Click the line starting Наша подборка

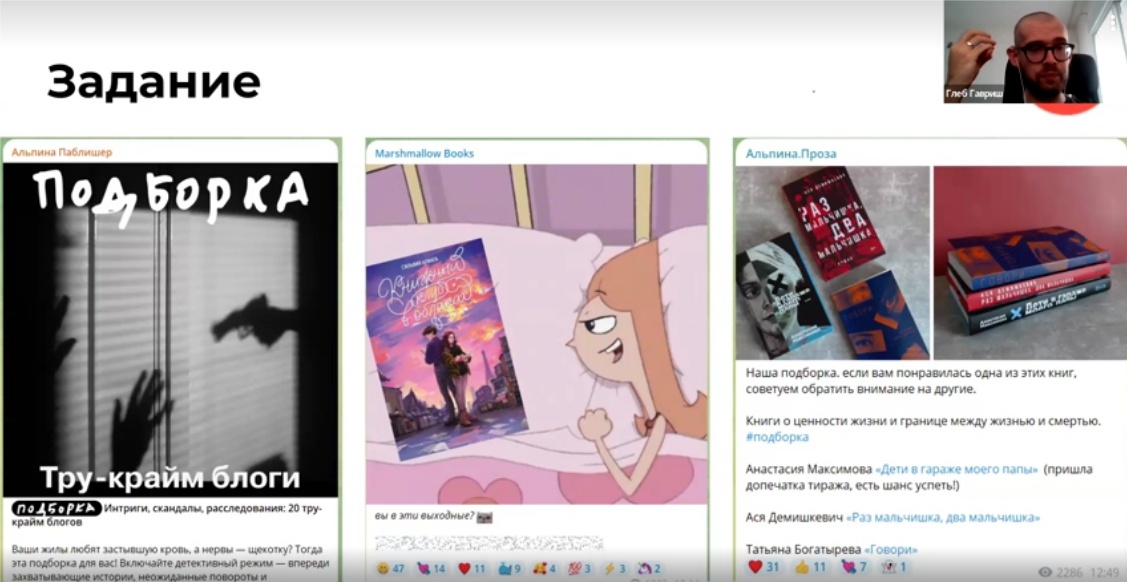[911, 374]
